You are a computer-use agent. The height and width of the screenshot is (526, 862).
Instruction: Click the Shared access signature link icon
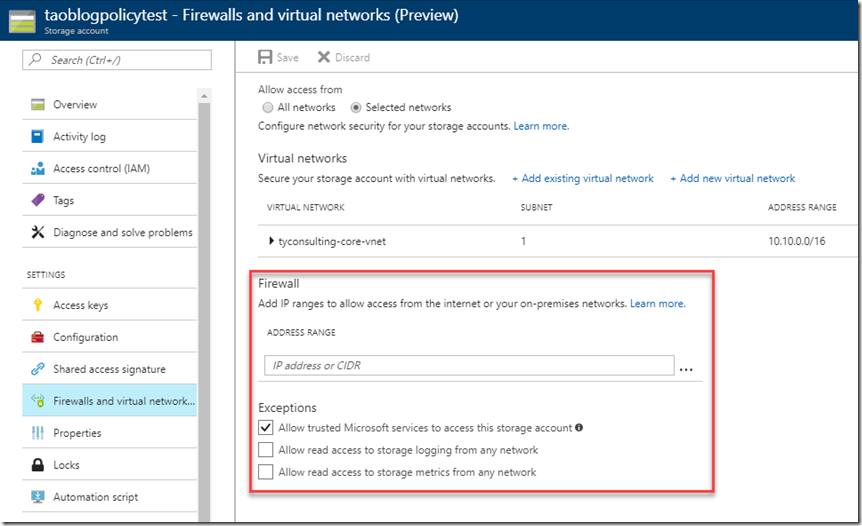[37, 369]
